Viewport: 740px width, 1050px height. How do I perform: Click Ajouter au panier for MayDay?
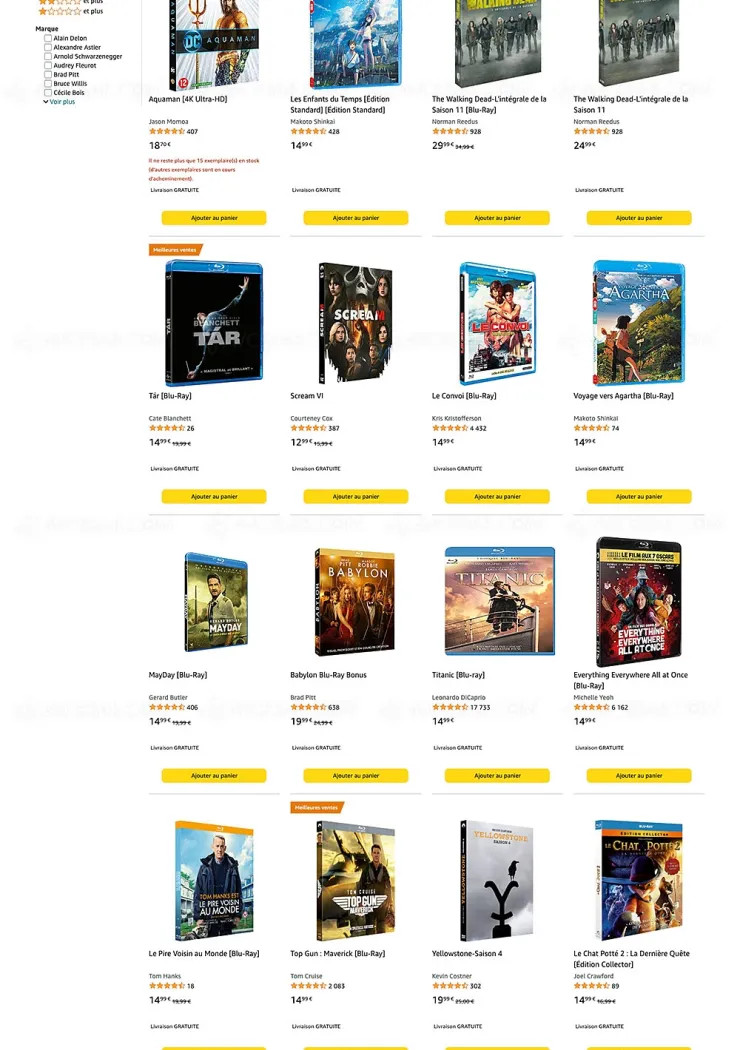(214, 775)
